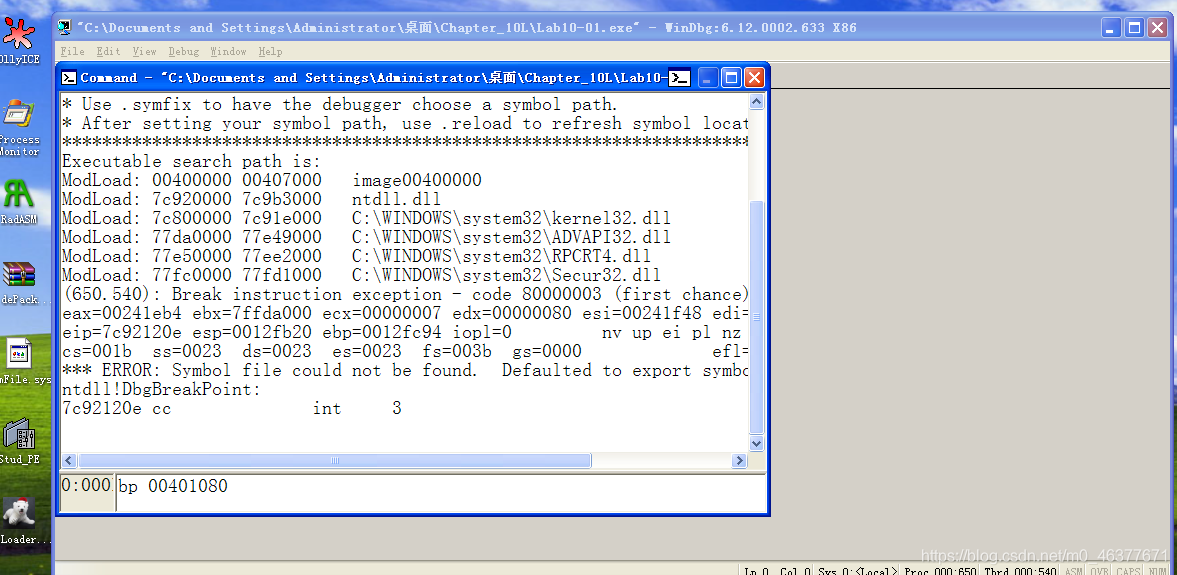The image size is (1177, 575).
Task: Open the Help menu
Action: 270,51
